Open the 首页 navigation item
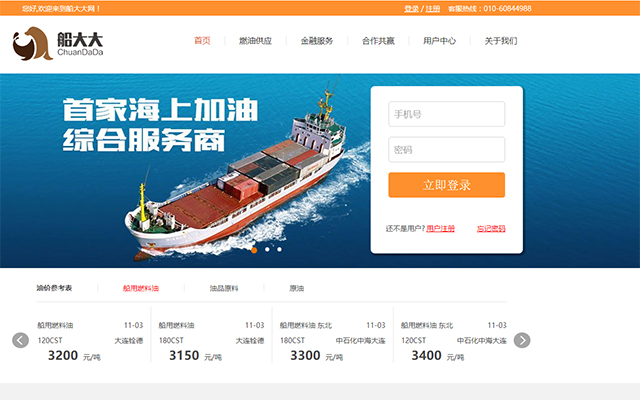 (x=202, y=40)
